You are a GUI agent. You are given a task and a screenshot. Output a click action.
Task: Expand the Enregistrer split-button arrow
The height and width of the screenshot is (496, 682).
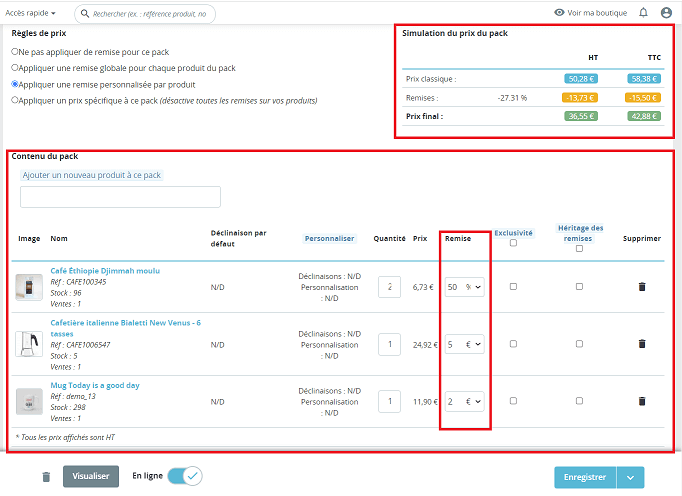[x=630, y=477]
